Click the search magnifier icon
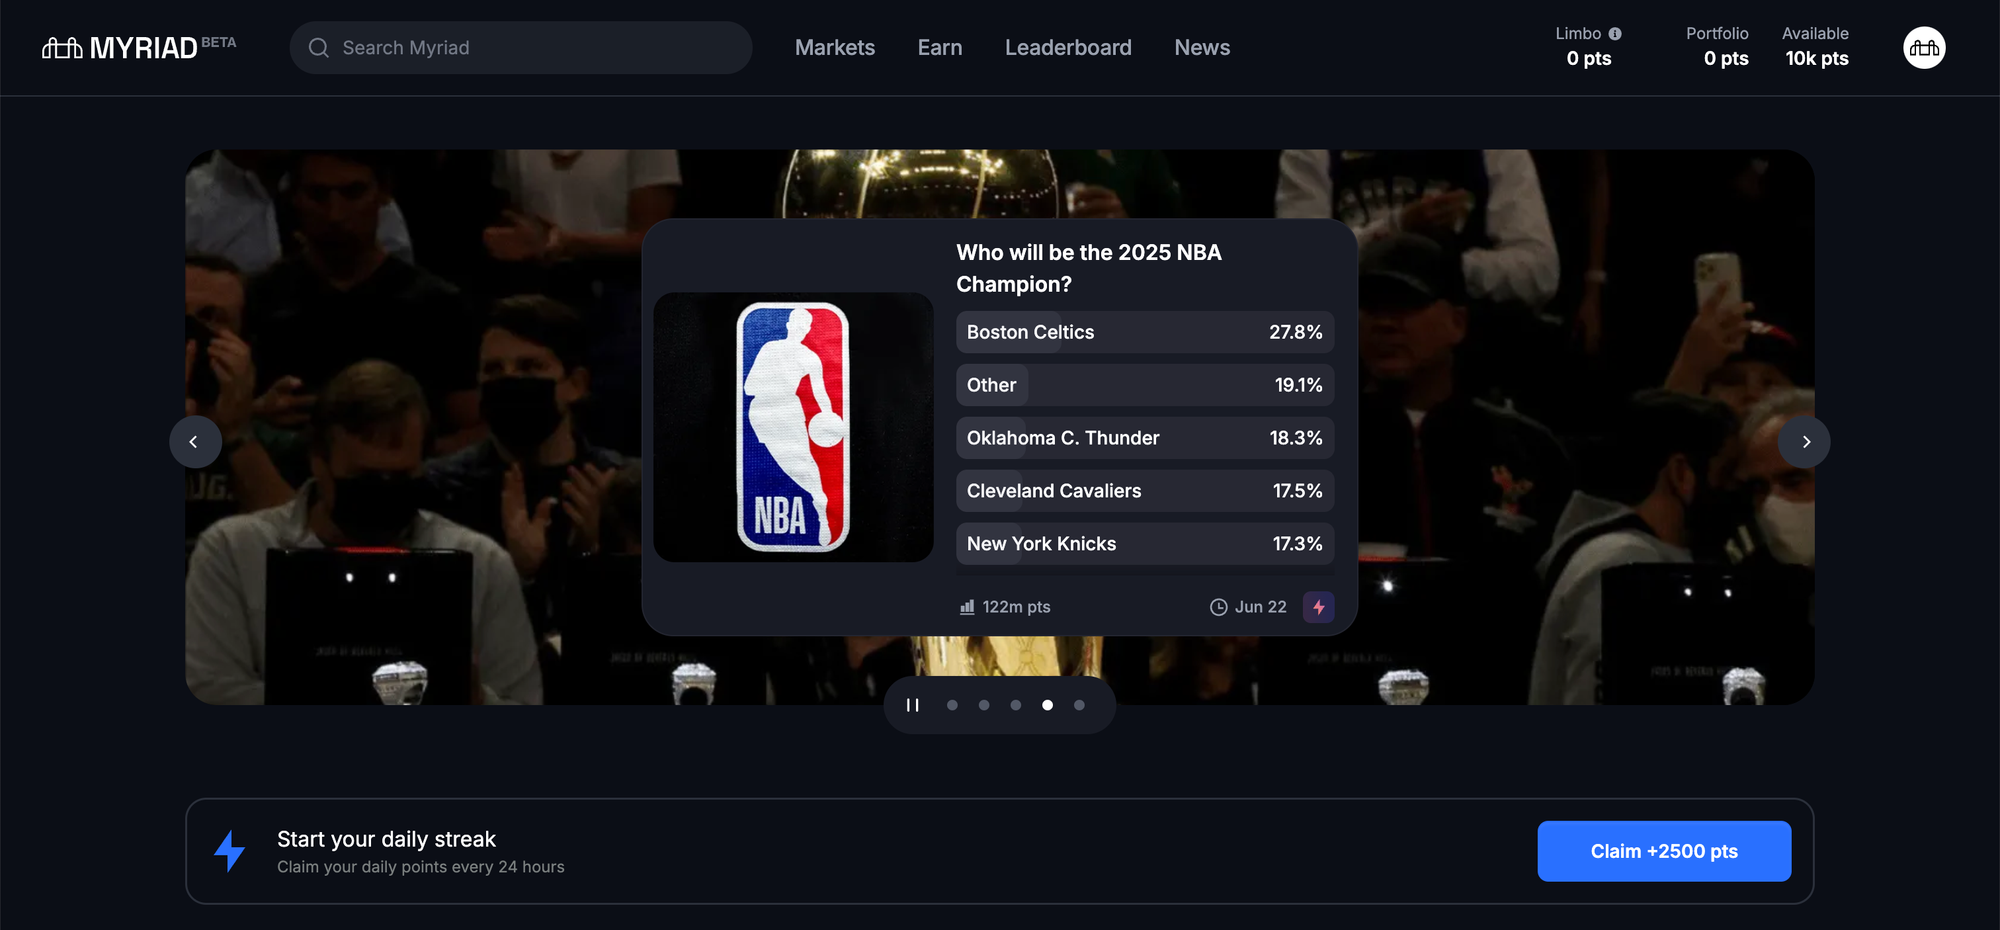2000x930 pixels. click(x=319, y=48)
